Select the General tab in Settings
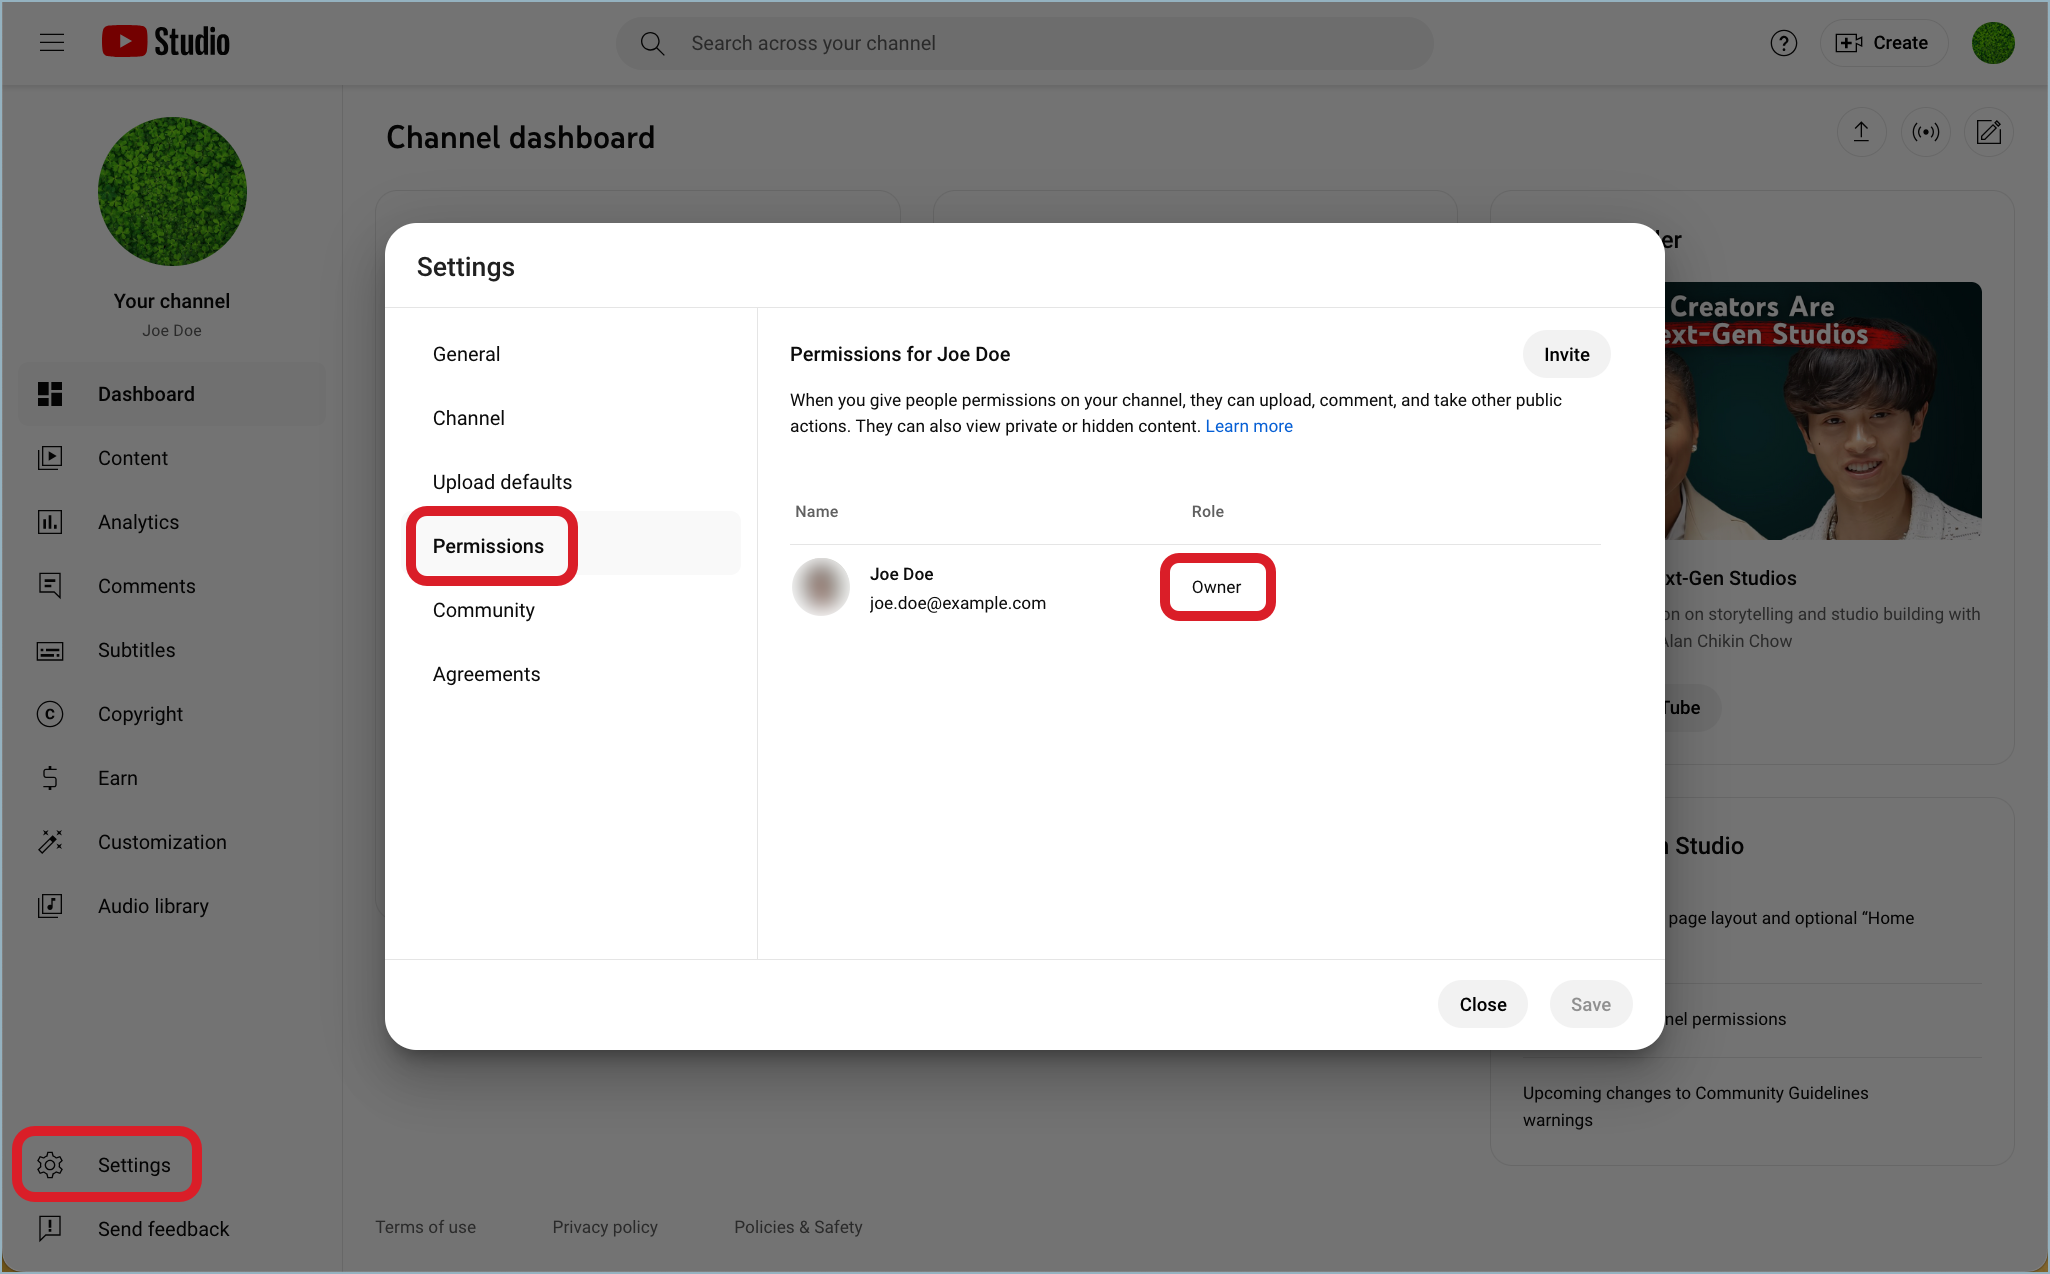Viewport: 2050px width, 1274px height. click(467, 354)
